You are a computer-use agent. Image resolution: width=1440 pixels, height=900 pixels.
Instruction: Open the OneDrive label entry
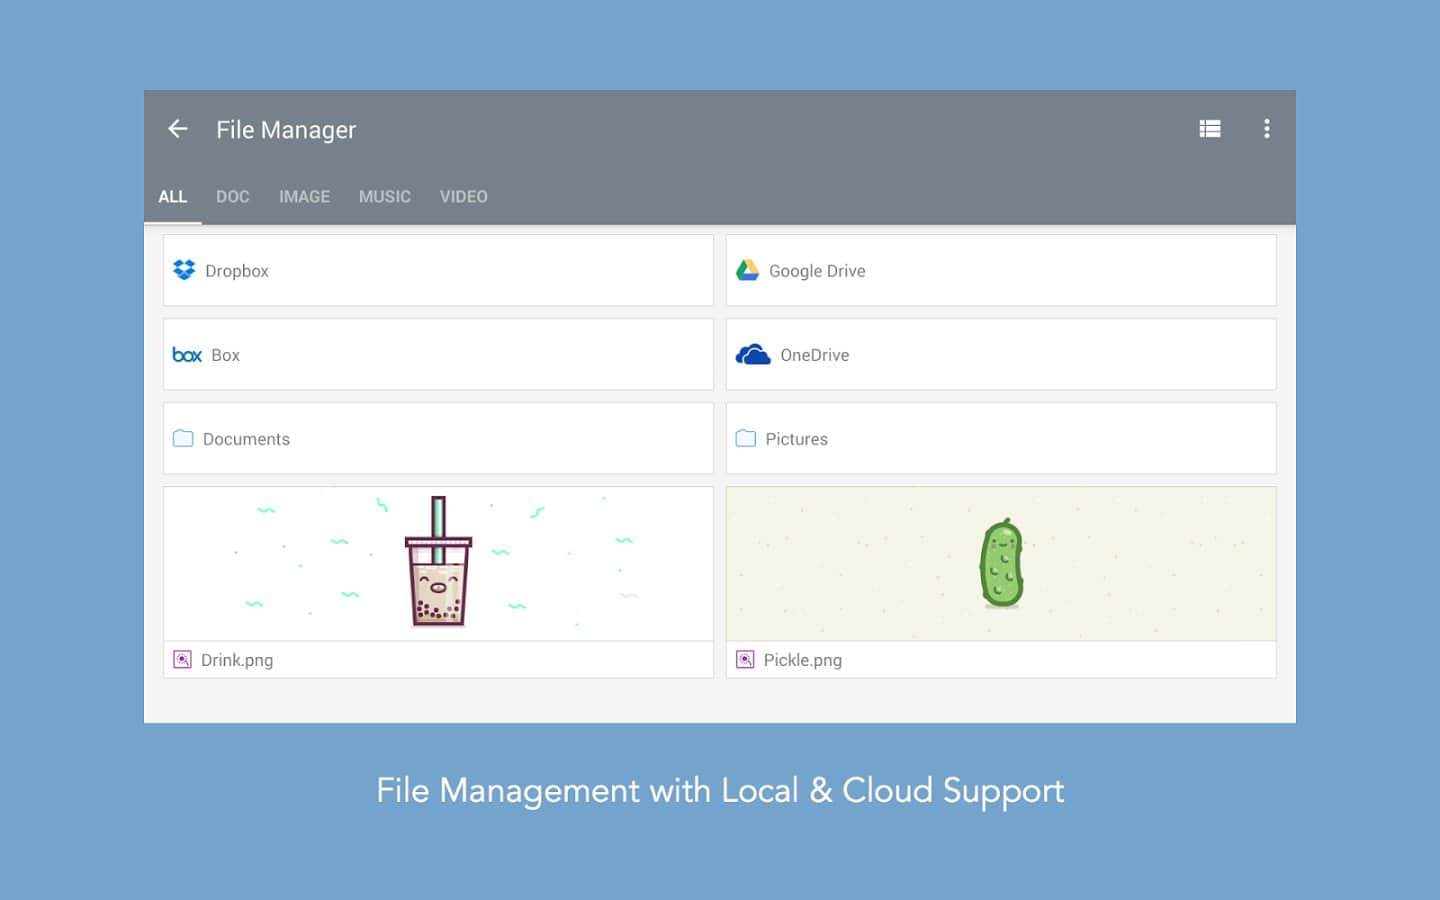tap(814, 355)
